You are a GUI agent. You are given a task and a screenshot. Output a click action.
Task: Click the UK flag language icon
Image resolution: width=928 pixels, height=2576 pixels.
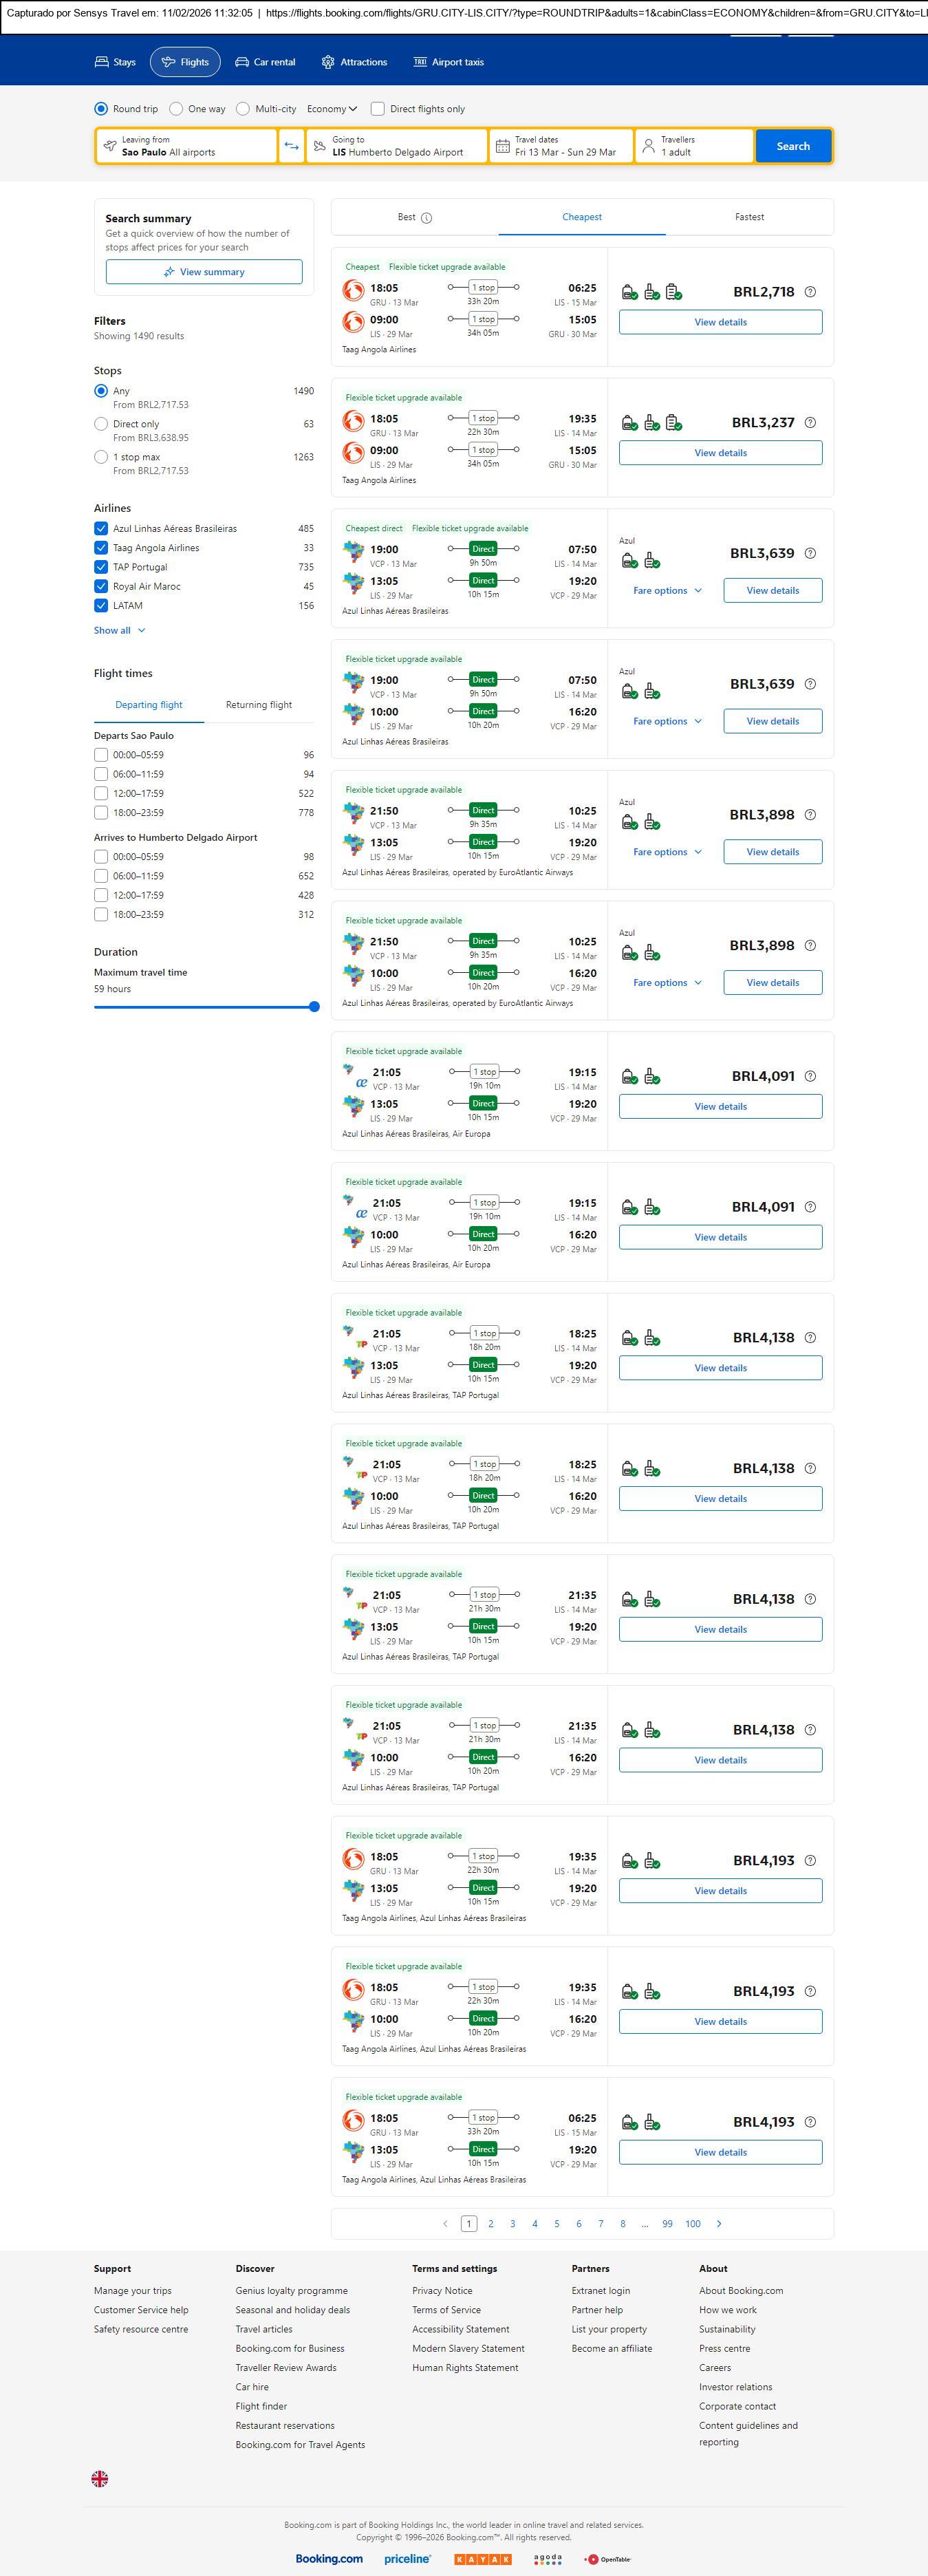[x=100, y=2478]
